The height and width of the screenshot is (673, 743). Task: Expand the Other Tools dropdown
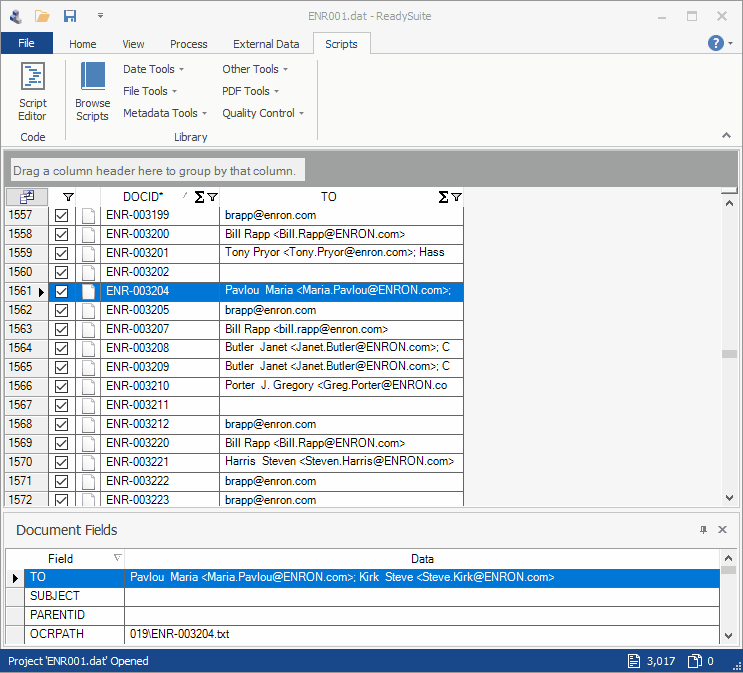255,69
